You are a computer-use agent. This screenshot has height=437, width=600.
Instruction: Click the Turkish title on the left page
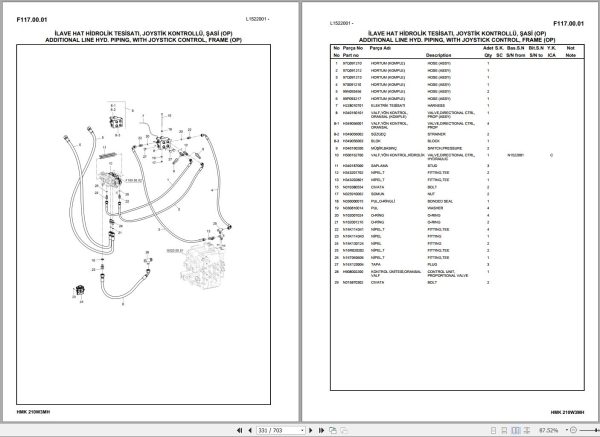click(x=143, y=33)
